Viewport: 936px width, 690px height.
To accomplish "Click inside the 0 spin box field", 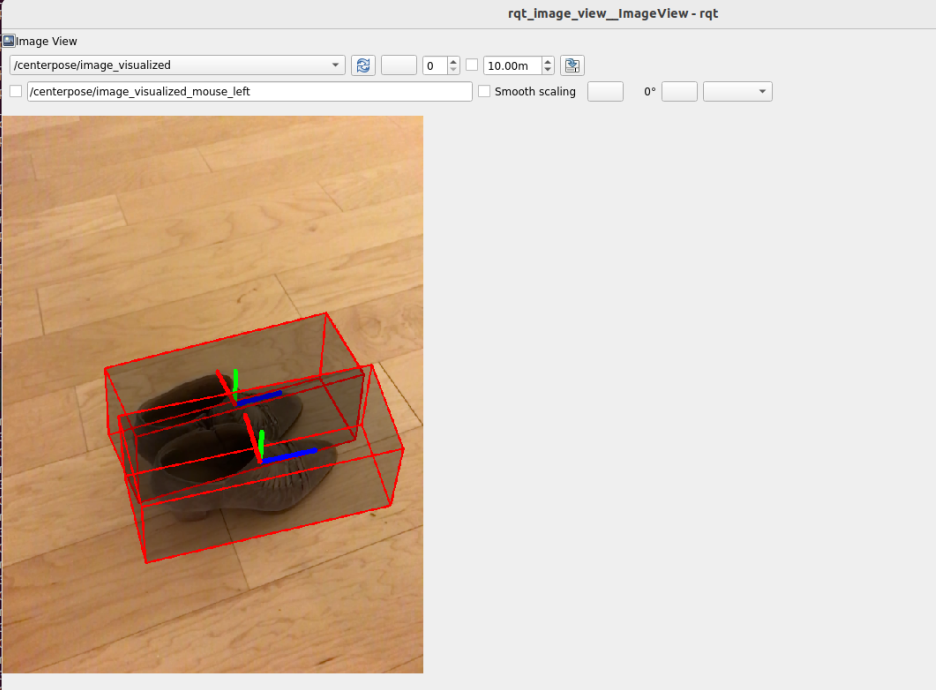I will pos(434,65).
